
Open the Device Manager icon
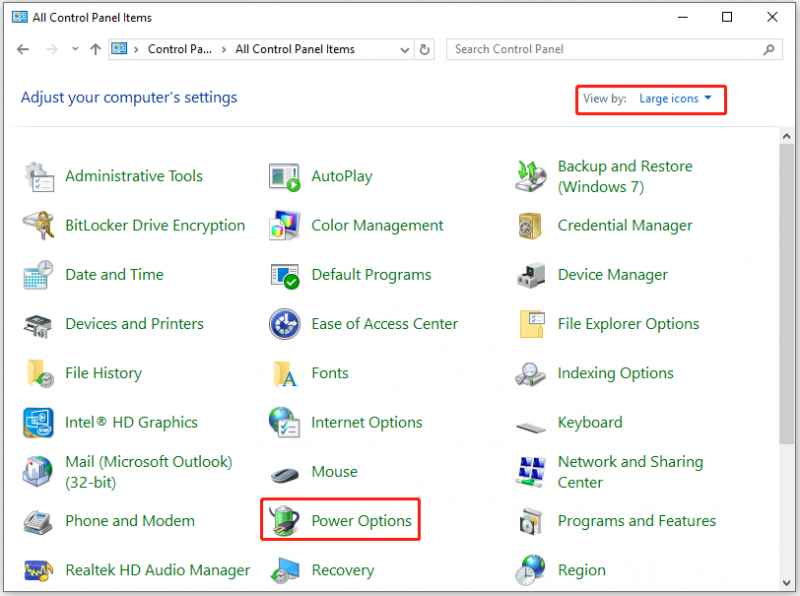click(x=531, y=275)
